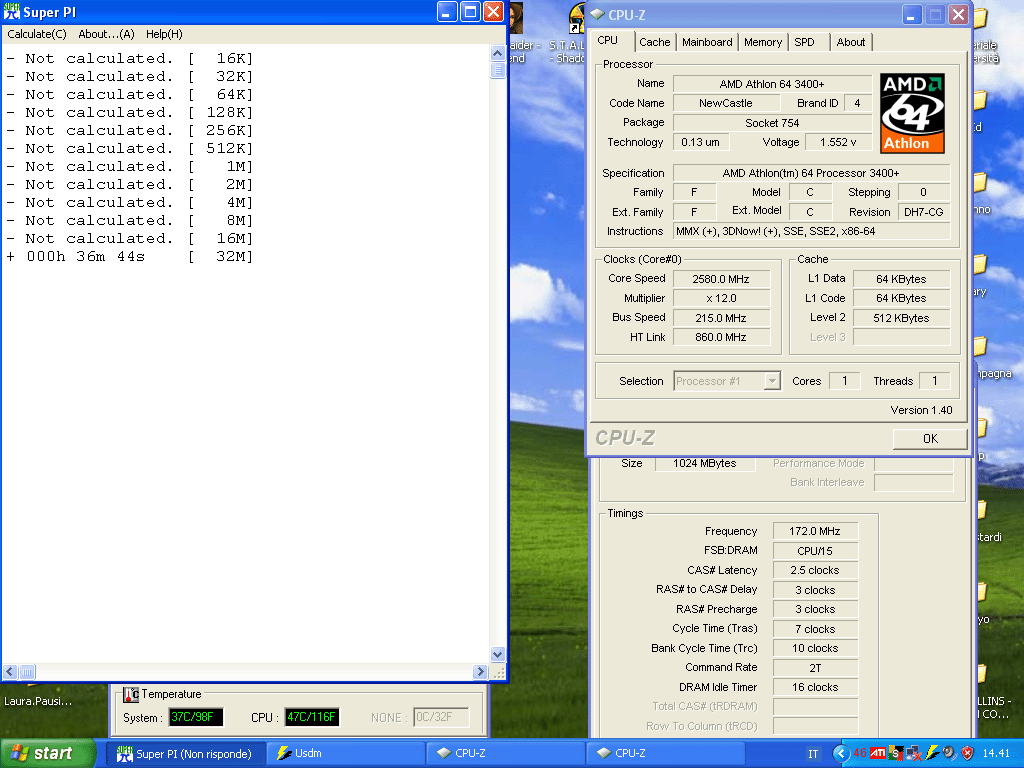
Task: Open the speaker volume tray icon
Action: (x=950, y=753)
